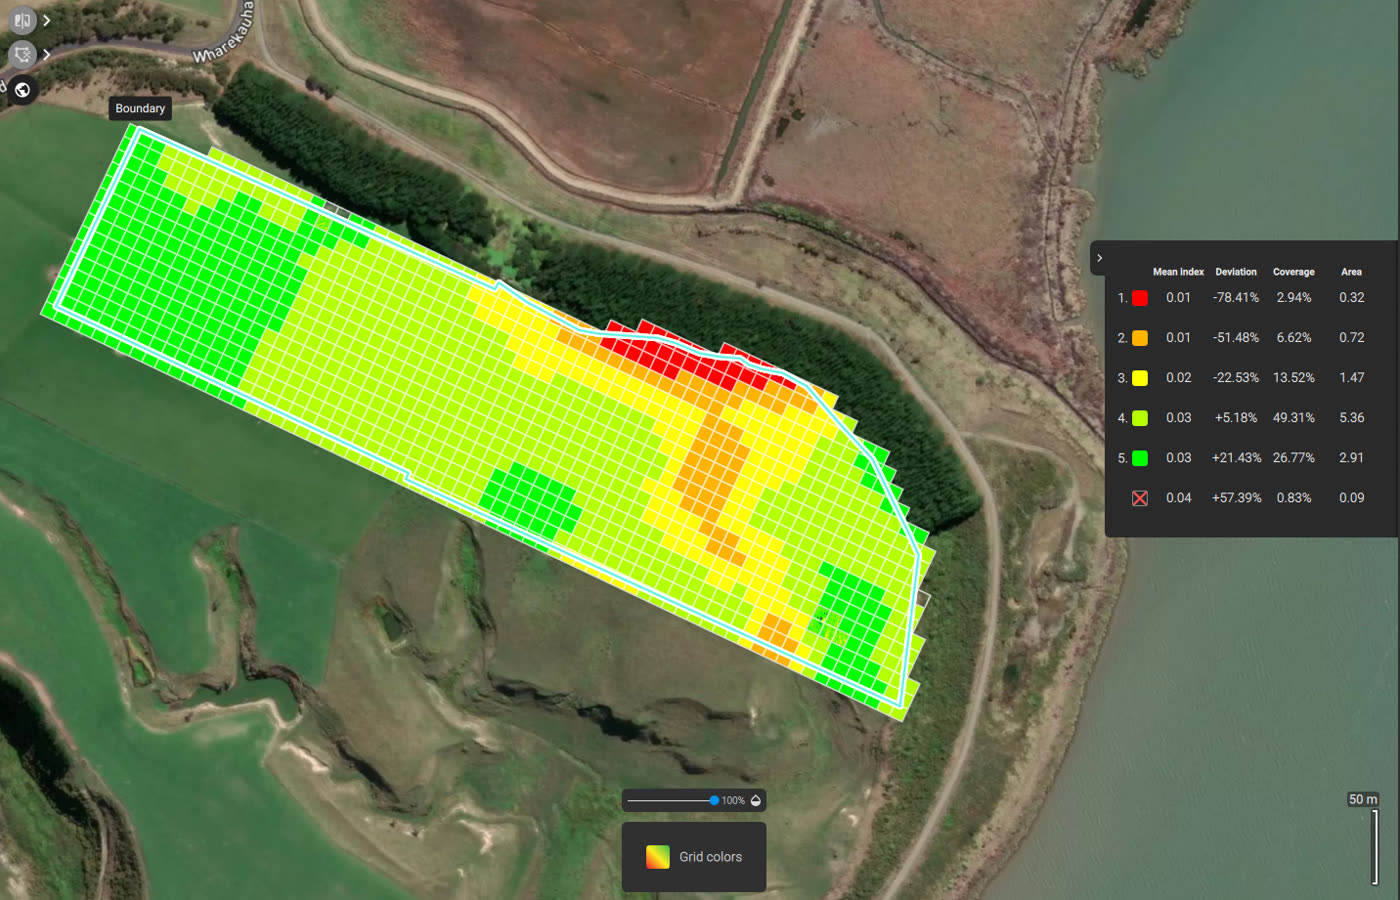Click the crossed-out excluded zone icon
The width and height of the screenshot is (1400, 900).
pos(1139,498)
